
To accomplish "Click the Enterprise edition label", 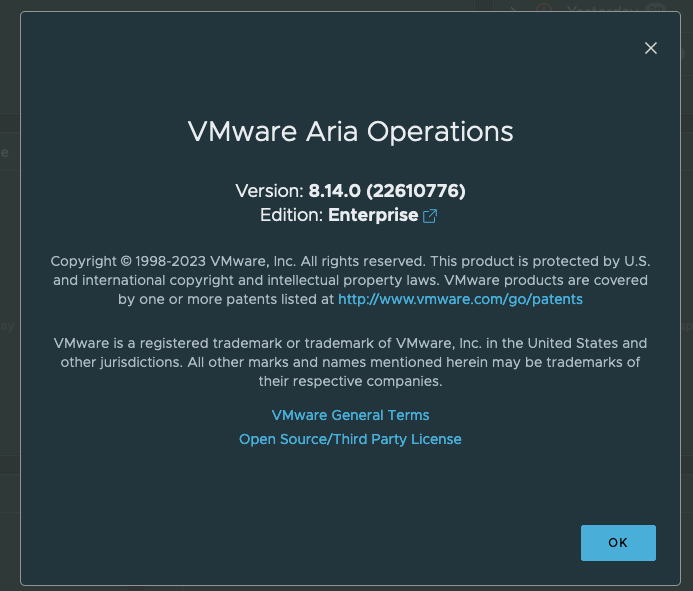I will [373, 215].
